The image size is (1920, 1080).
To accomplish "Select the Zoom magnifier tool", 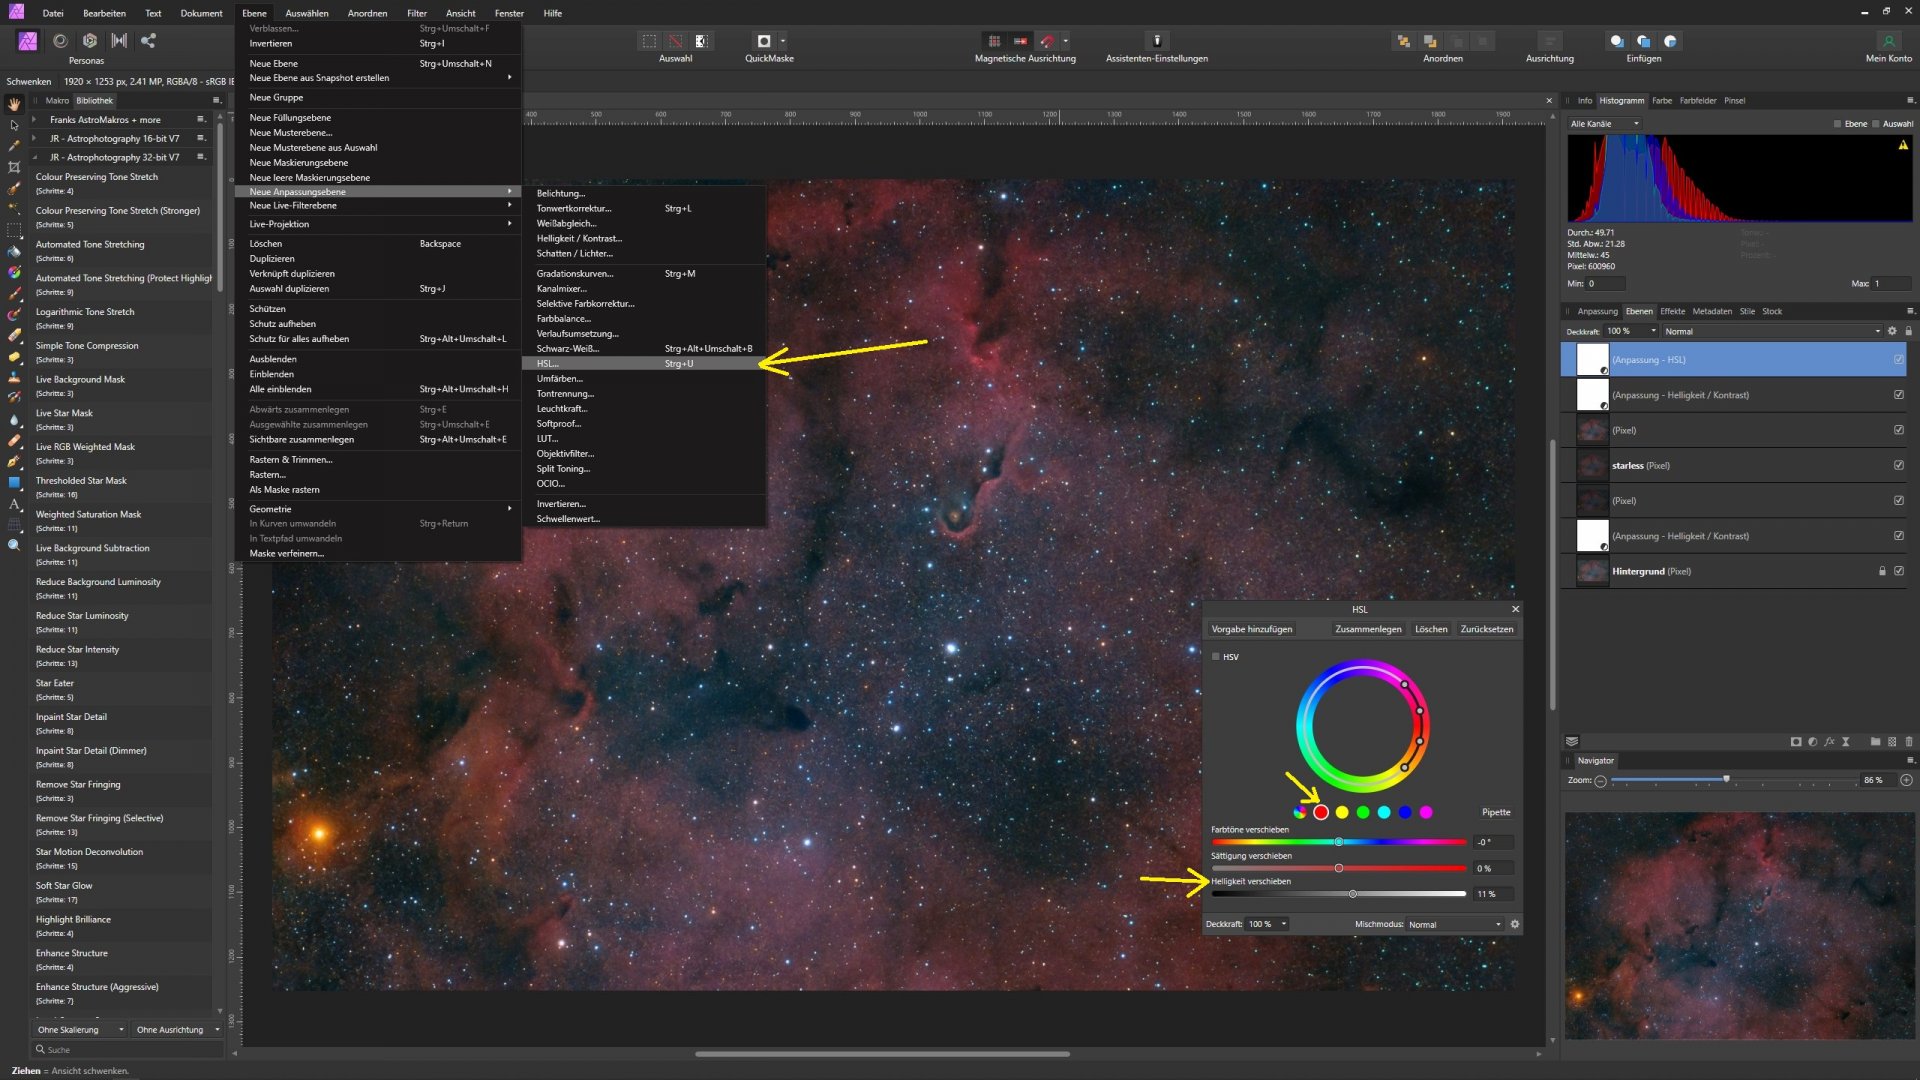I will [x=14, y=545].
